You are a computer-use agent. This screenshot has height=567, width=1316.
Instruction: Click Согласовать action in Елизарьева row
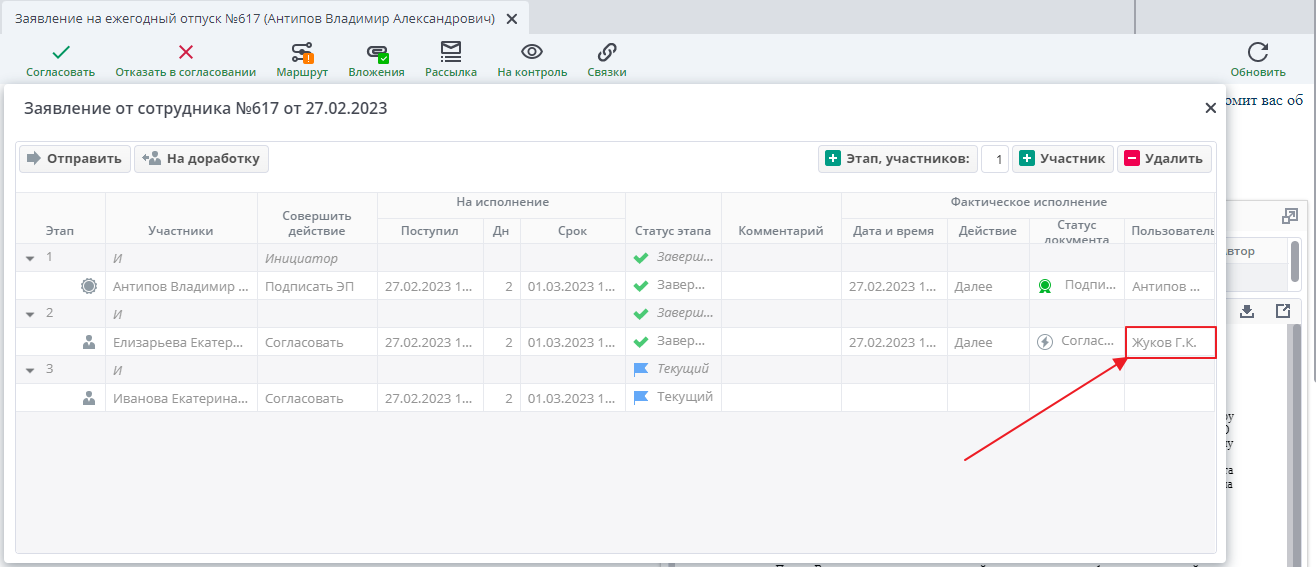(x=317, y=342)
